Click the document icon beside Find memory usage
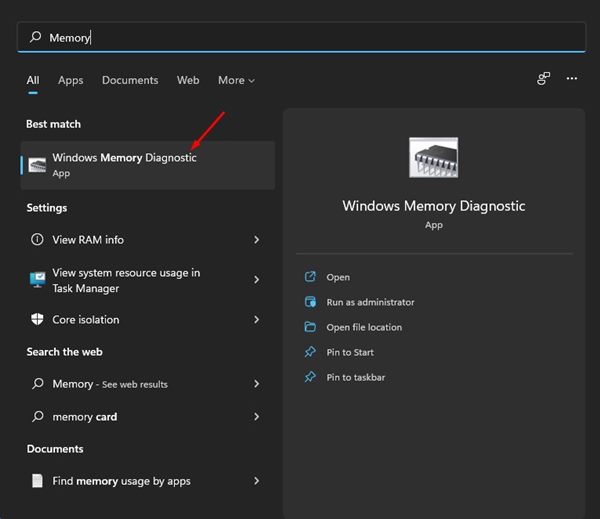 click(x=37, y=481)
